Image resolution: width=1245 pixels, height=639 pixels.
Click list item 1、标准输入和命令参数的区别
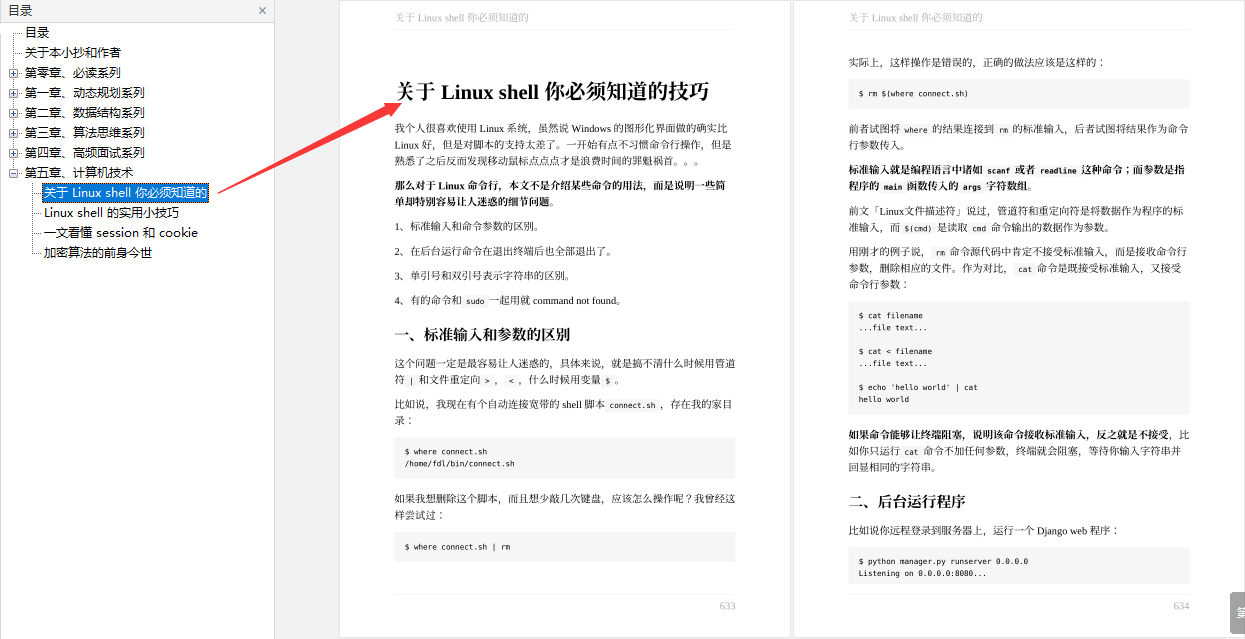point(467,226)
